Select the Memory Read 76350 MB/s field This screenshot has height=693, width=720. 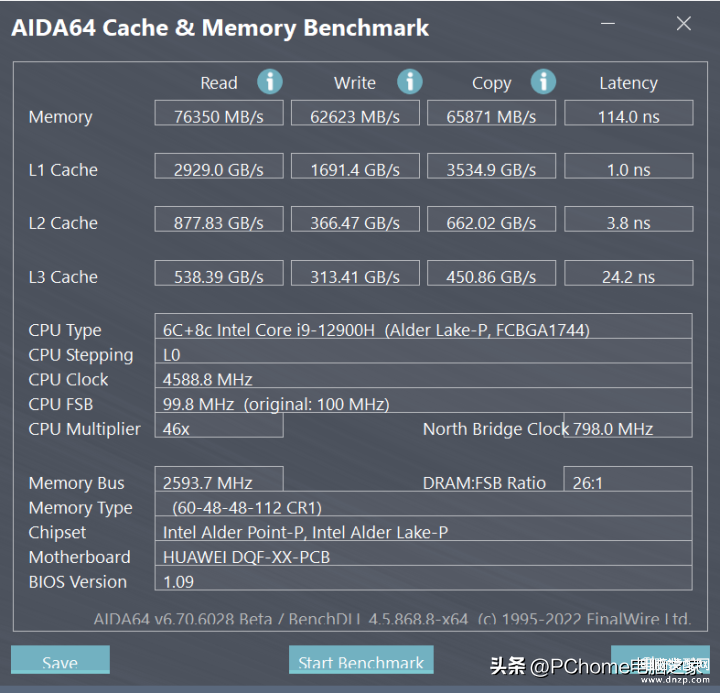coord(219,113)
